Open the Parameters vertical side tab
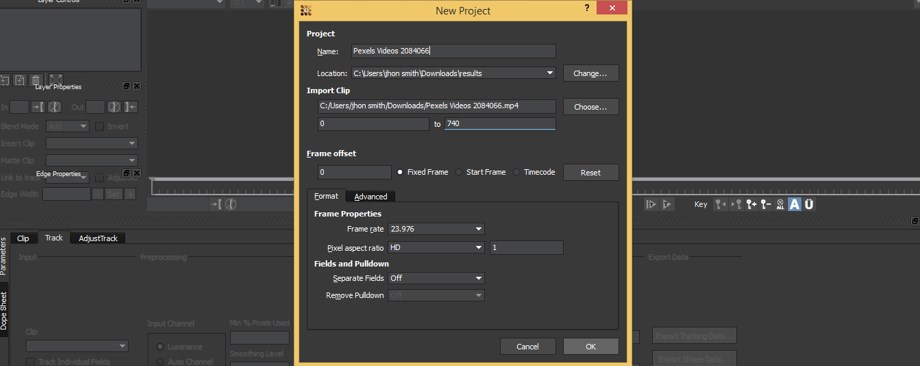Screen dimensions: 920x366 4,256
